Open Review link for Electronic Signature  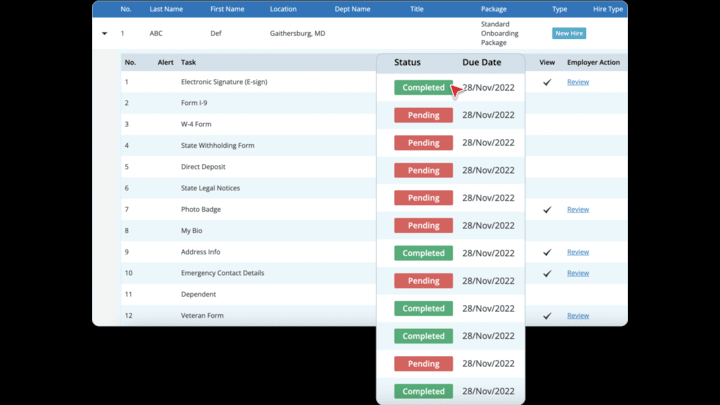click(577, 82)
